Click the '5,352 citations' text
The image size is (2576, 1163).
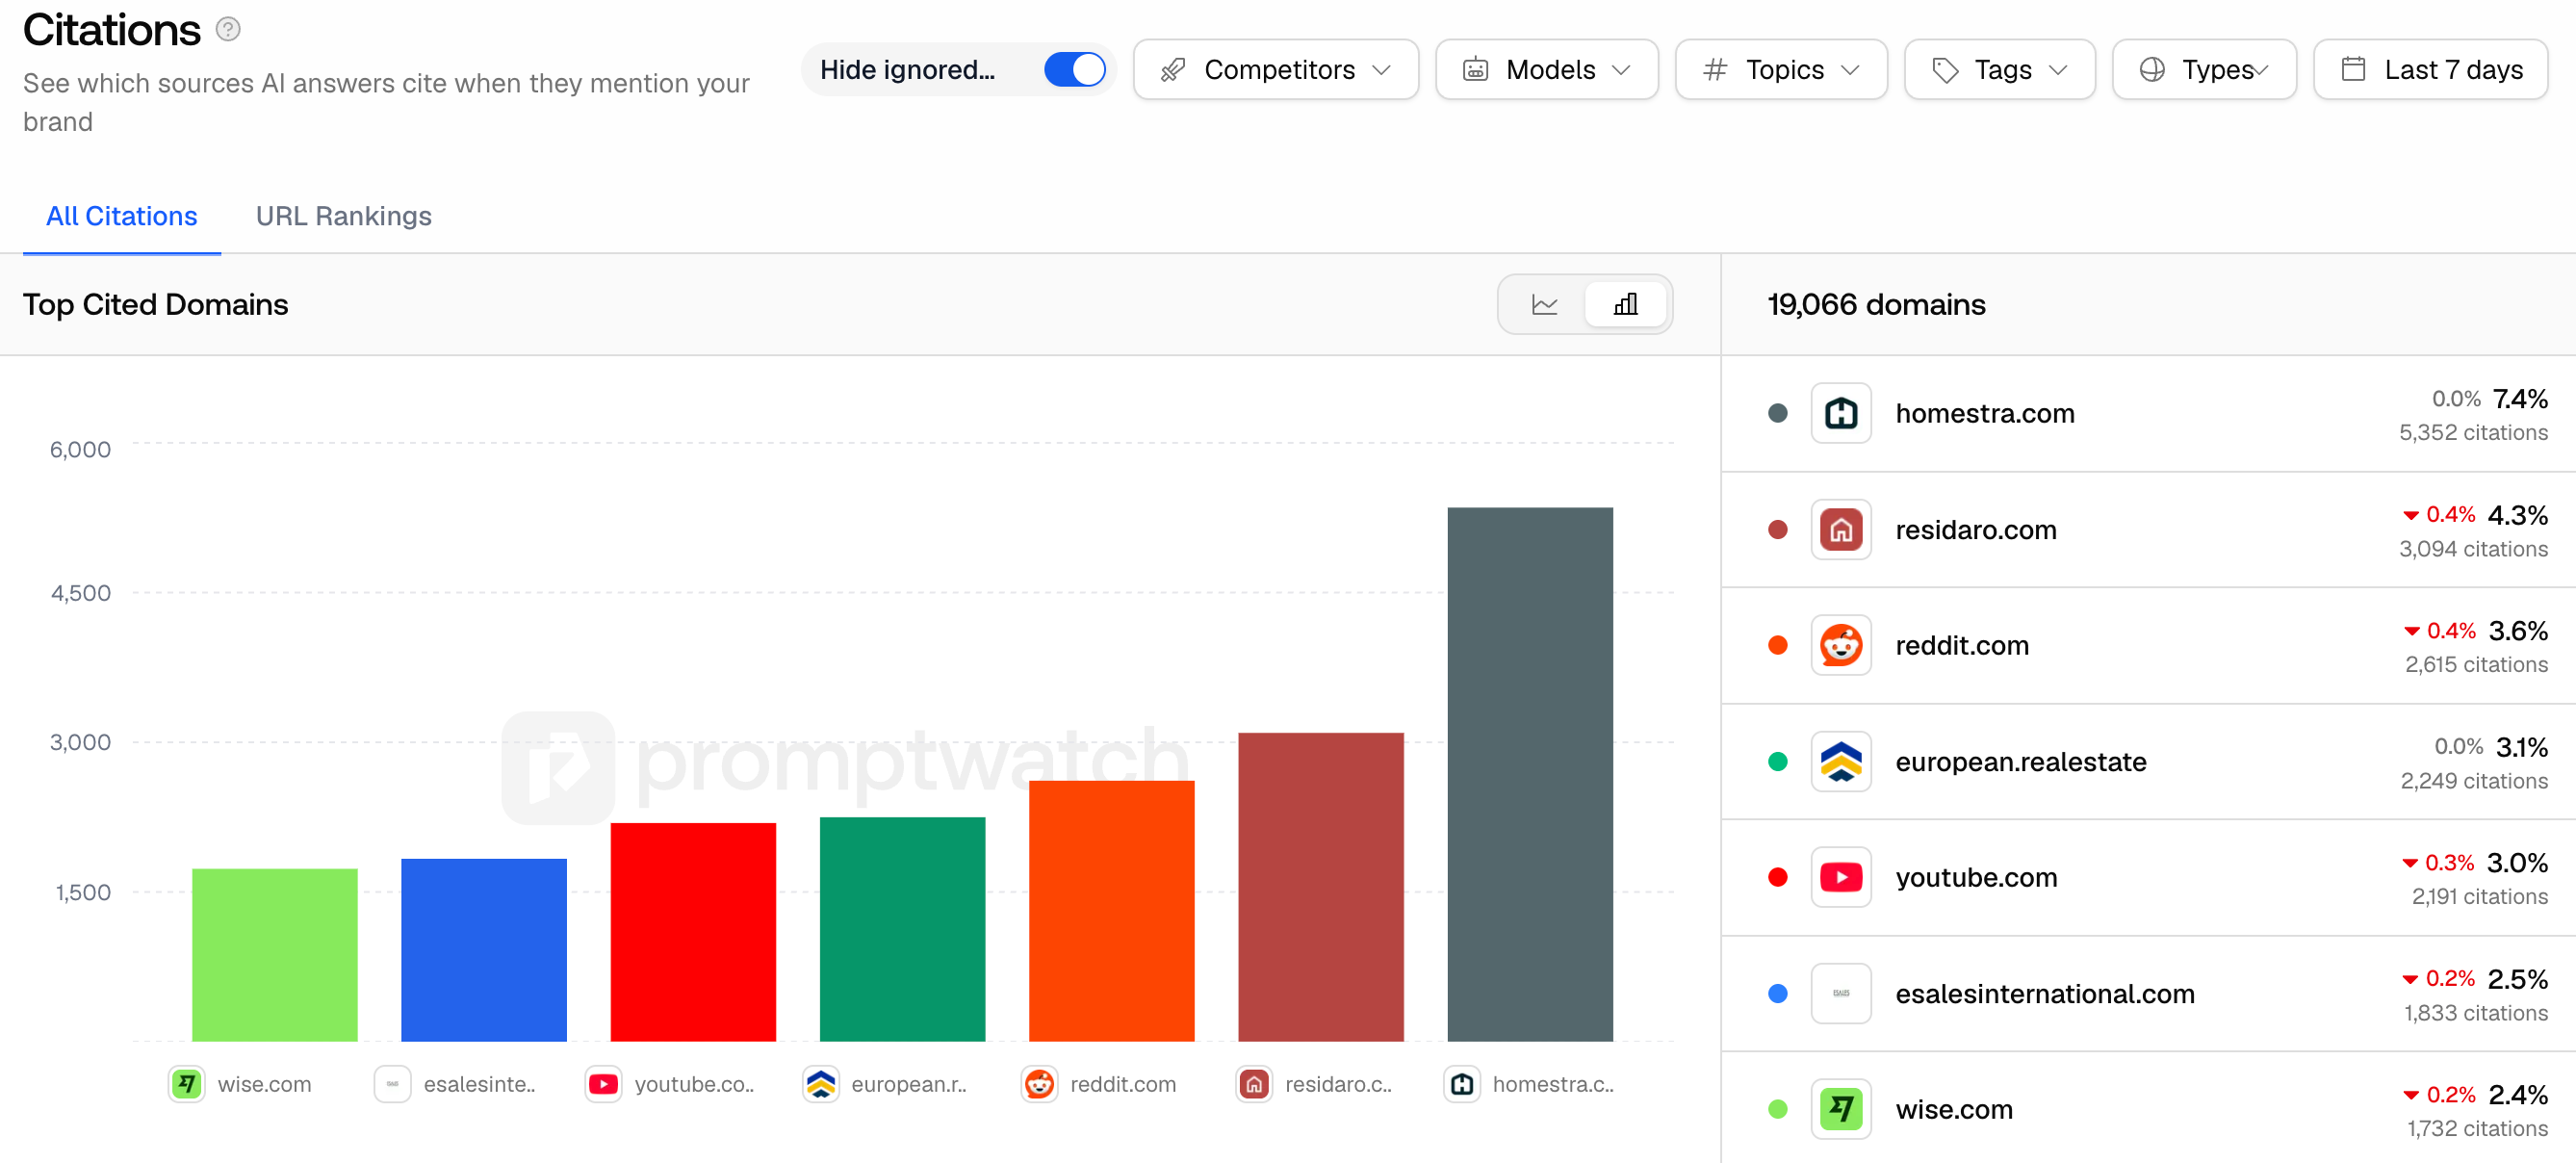2472,432
